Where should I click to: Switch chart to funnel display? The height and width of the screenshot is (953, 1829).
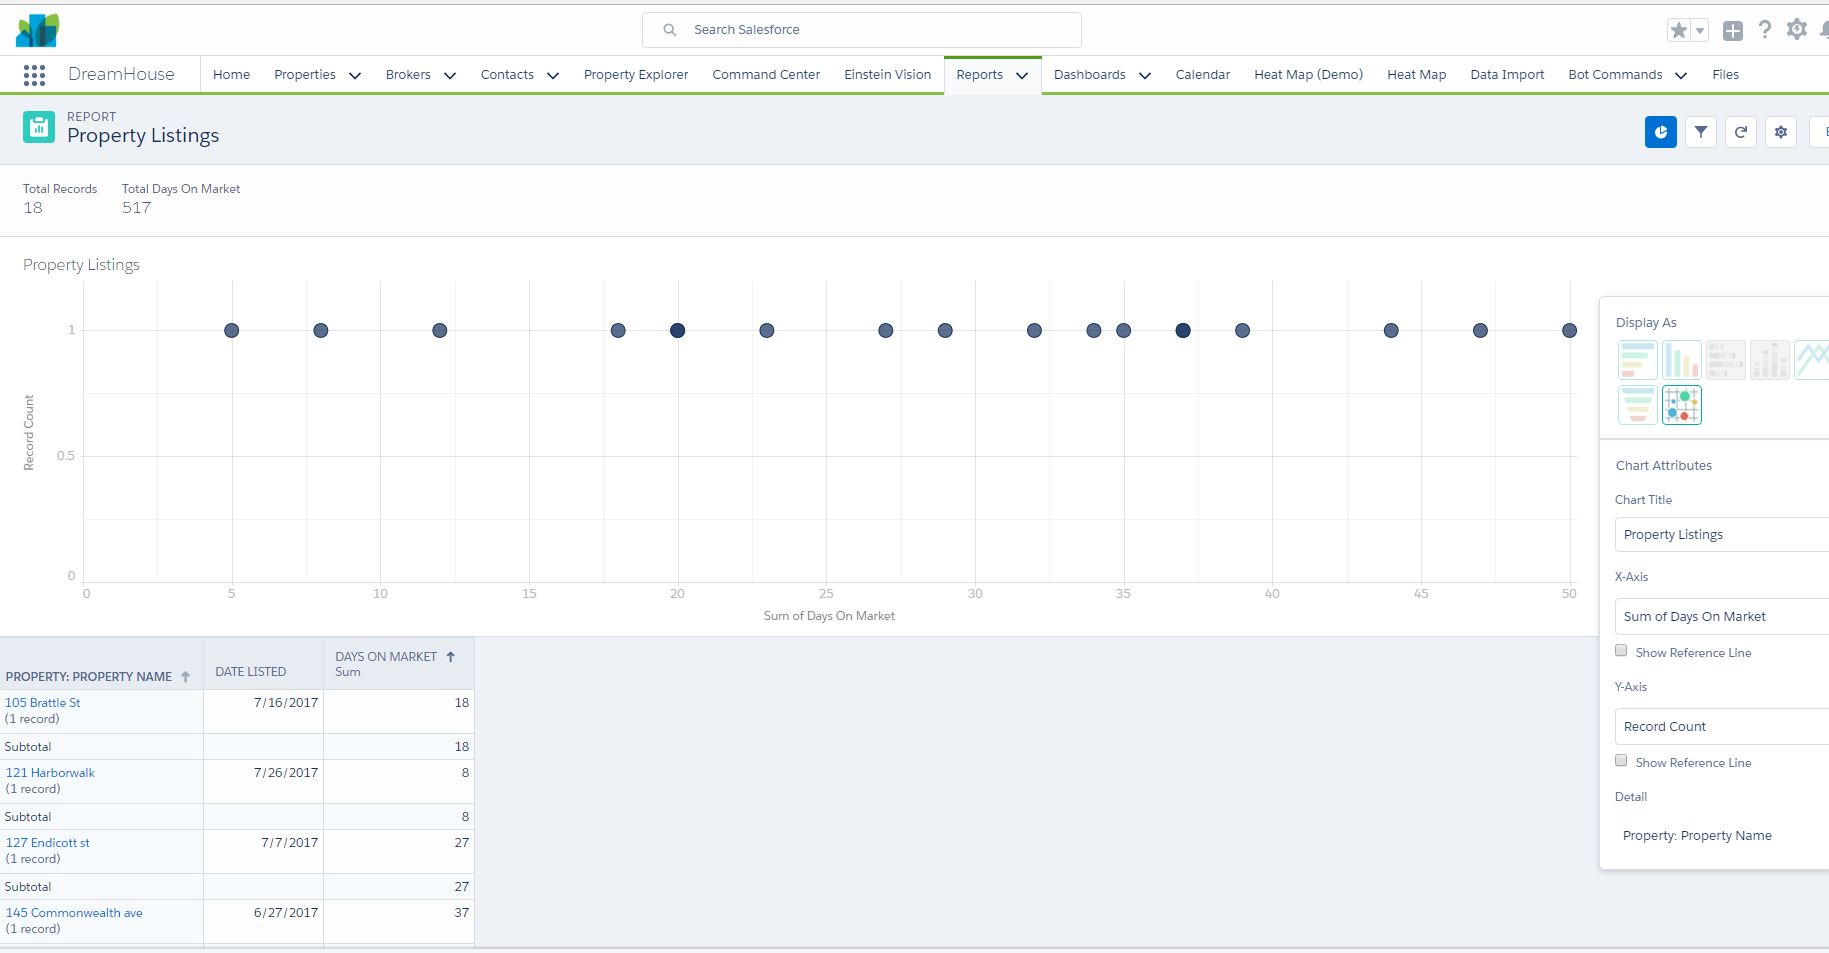(x=1637, y=405)
